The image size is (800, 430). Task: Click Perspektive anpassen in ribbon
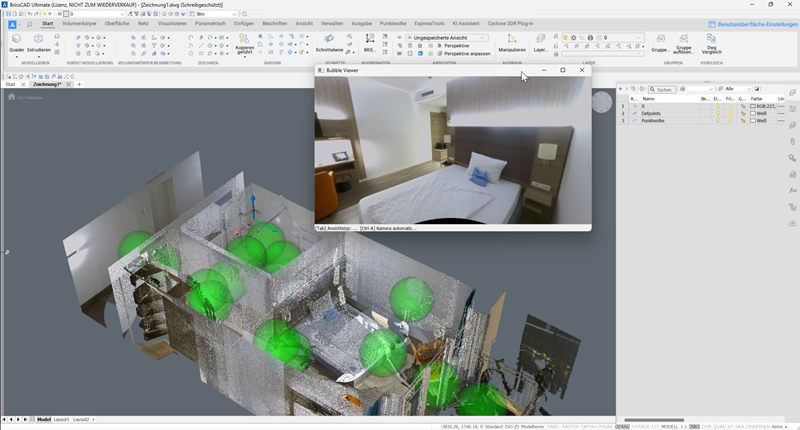coord(463,53)
